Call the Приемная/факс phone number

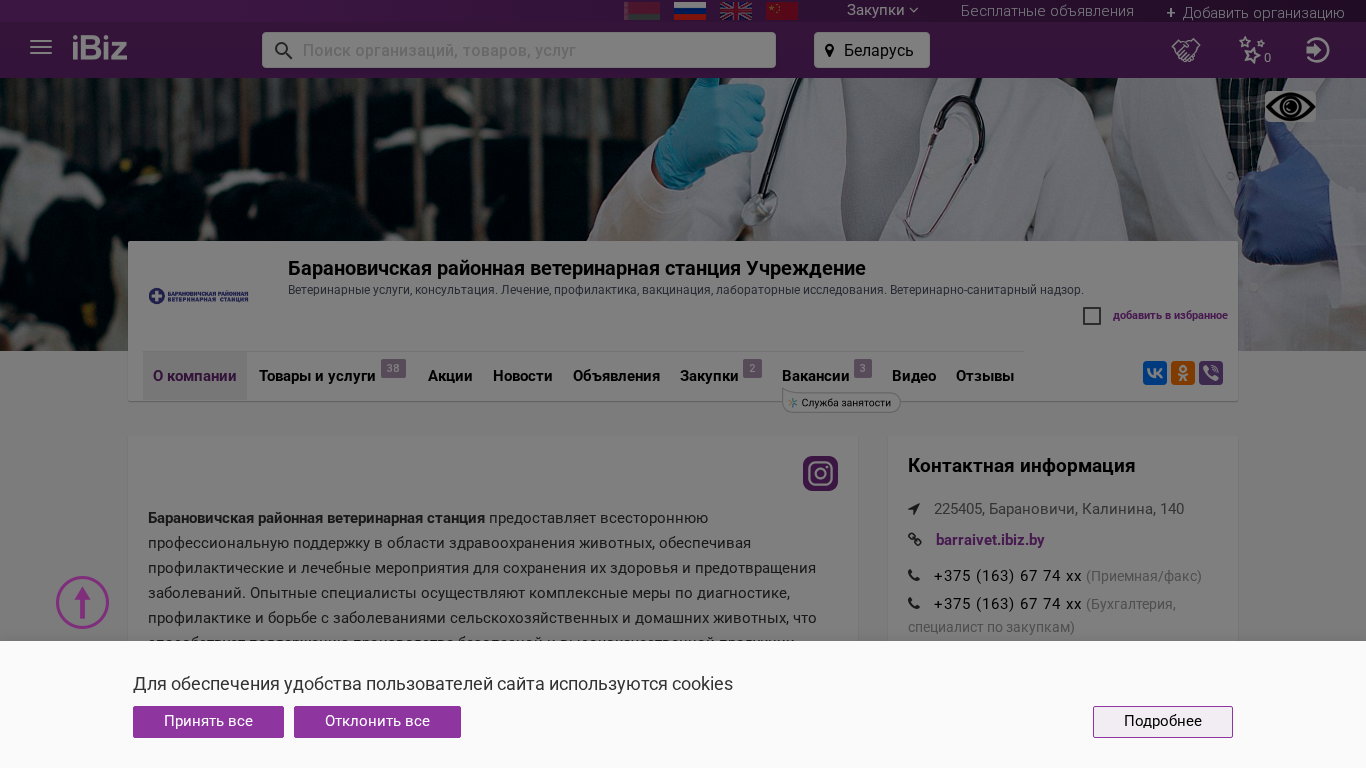(1007, 576)
